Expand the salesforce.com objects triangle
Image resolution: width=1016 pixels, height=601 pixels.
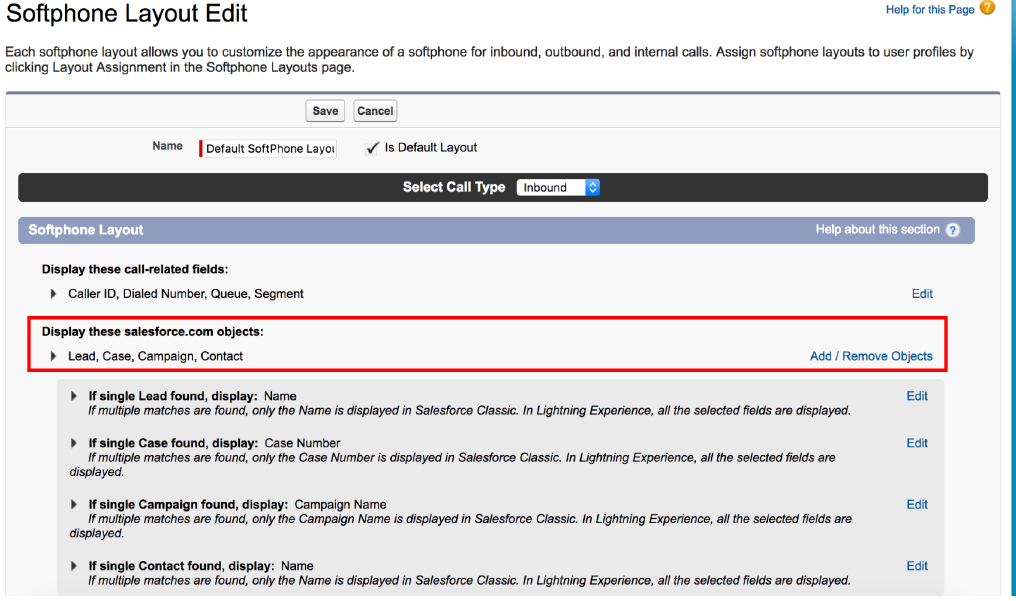point(54,356)
